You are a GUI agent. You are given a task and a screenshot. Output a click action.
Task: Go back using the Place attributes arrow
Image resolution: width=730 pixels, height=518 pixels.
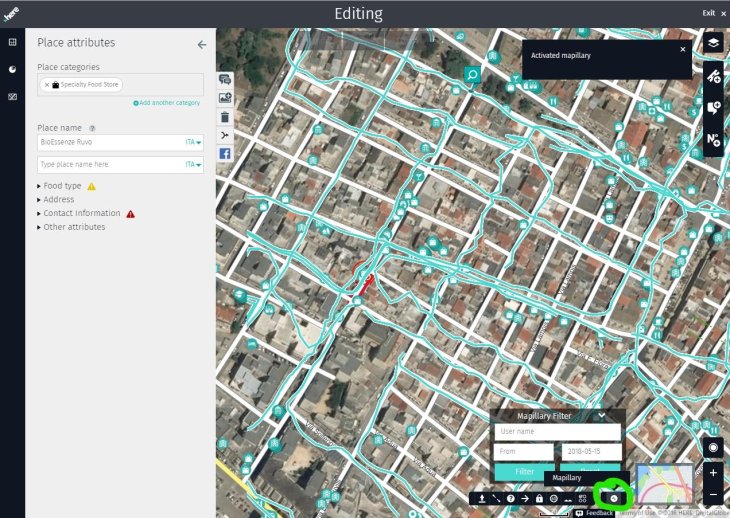(202, 45)
